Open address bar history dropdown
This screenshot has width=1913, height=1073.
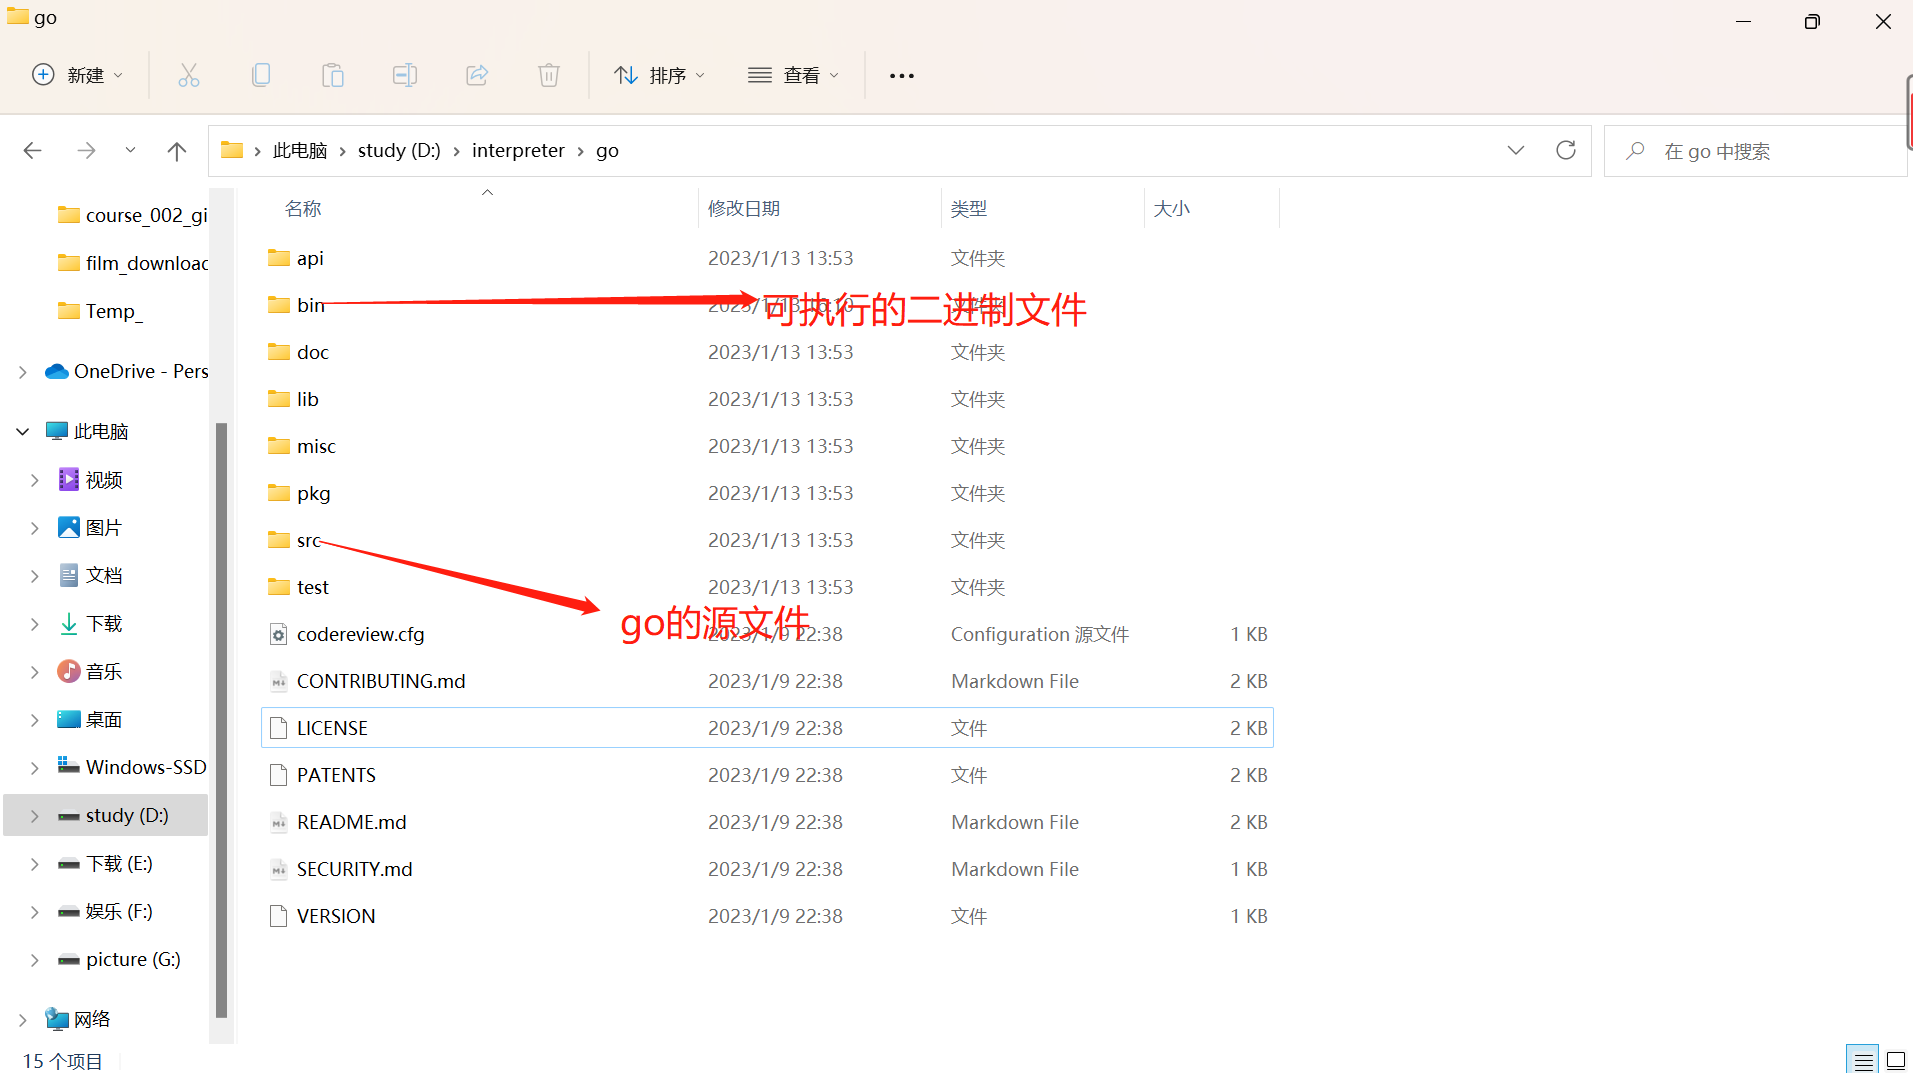coord(1516,150)
